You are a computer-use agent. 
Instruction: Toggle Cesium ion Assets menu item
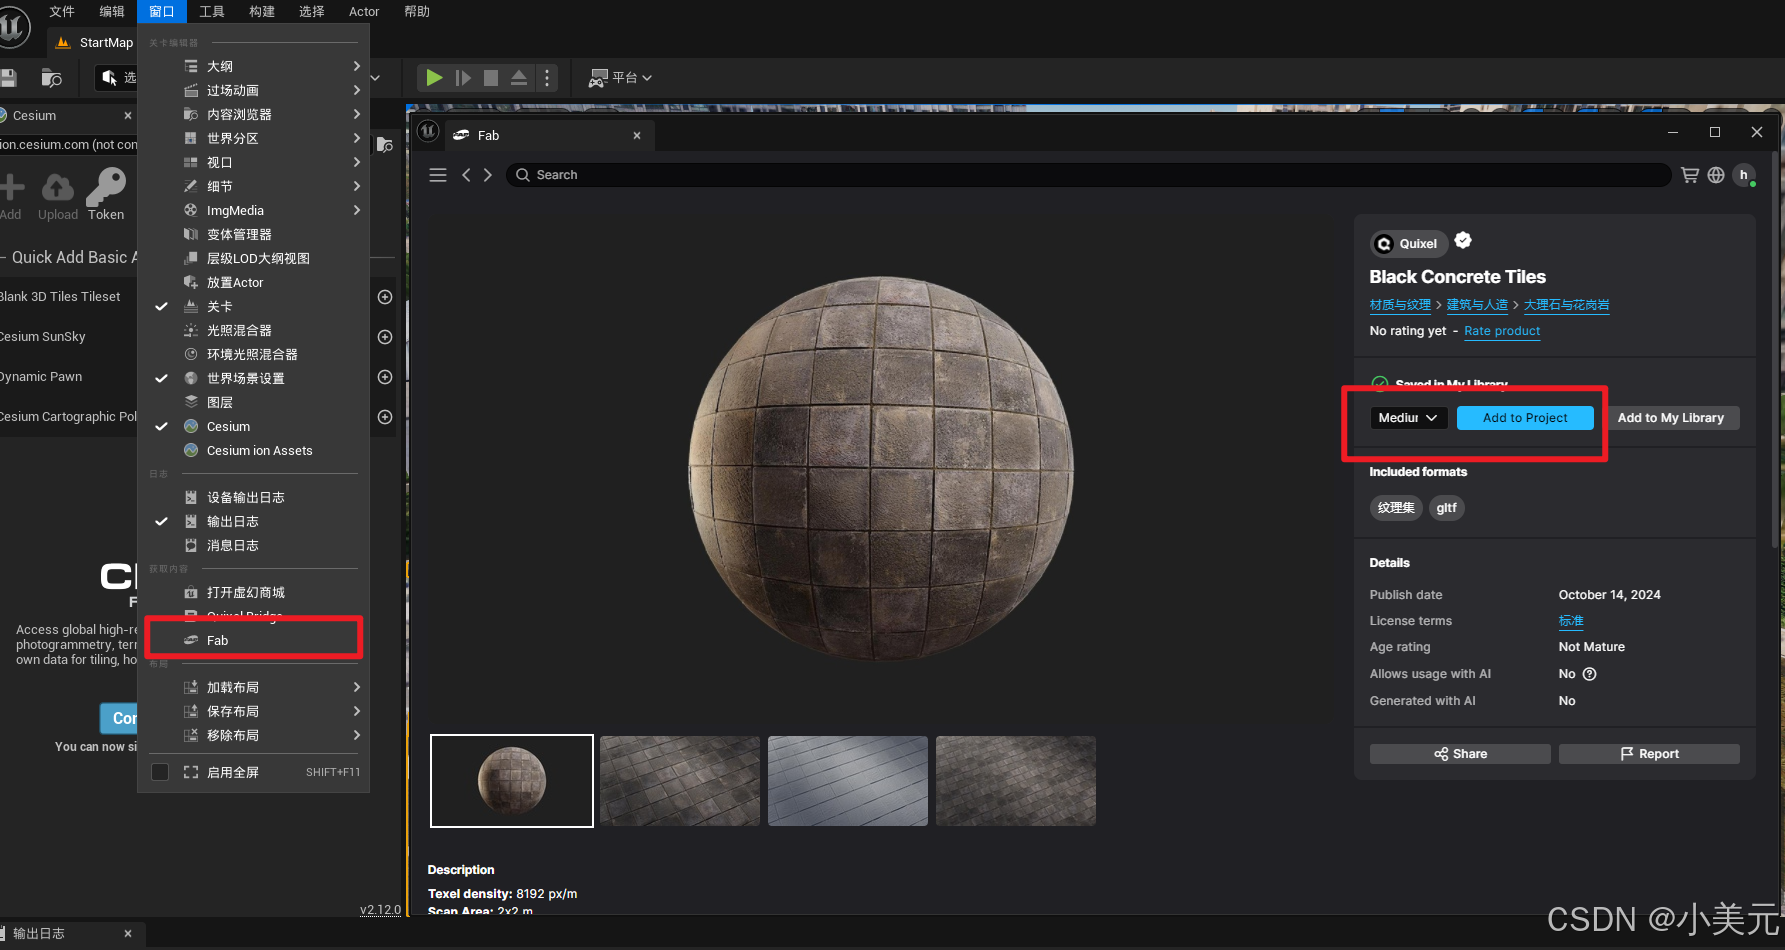254,450
